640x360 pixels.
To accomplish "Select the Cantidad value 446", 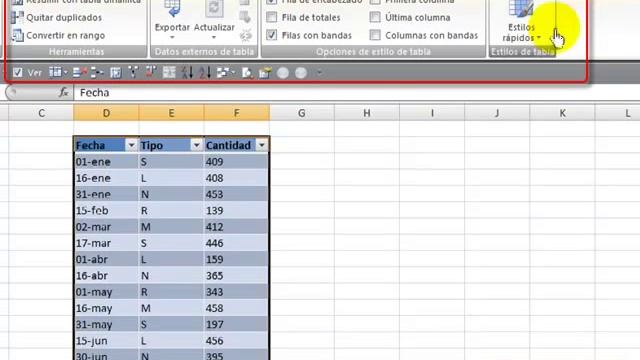I will [236, 243].
